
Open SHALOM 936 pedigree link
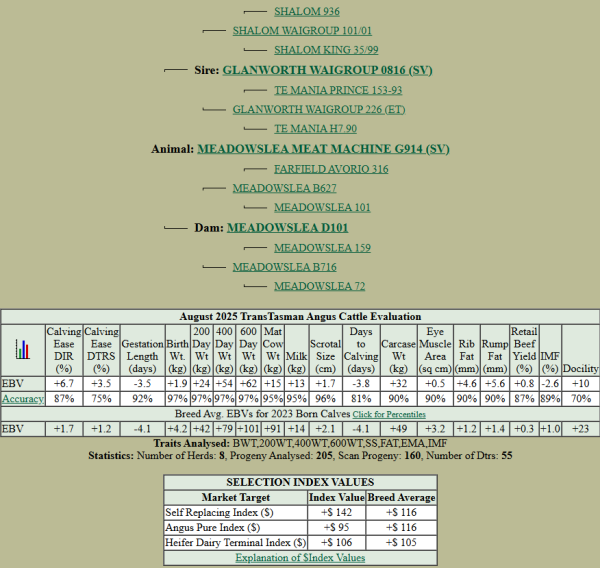(x=307, y=11)
